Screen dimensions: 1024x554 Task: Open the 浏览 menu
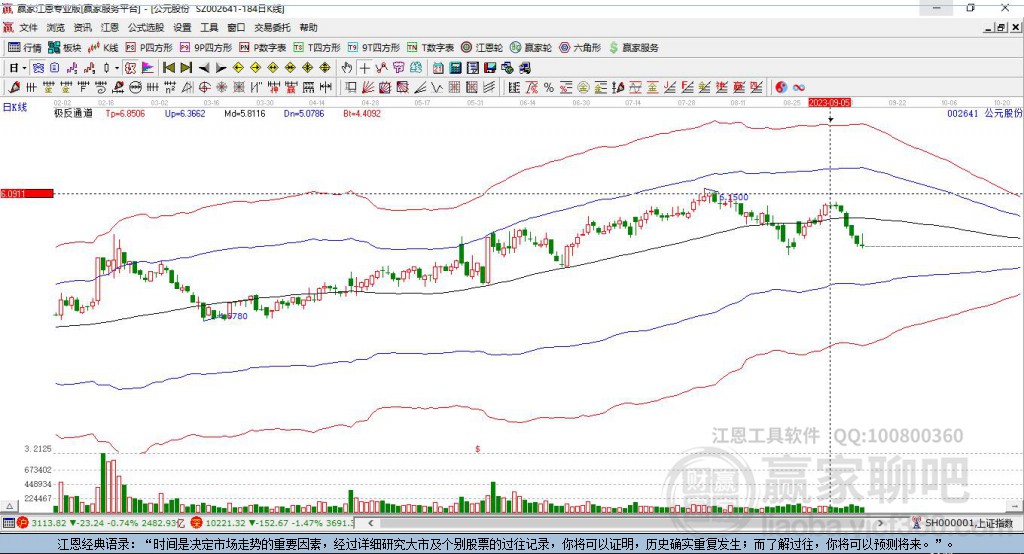click(56, 27)
